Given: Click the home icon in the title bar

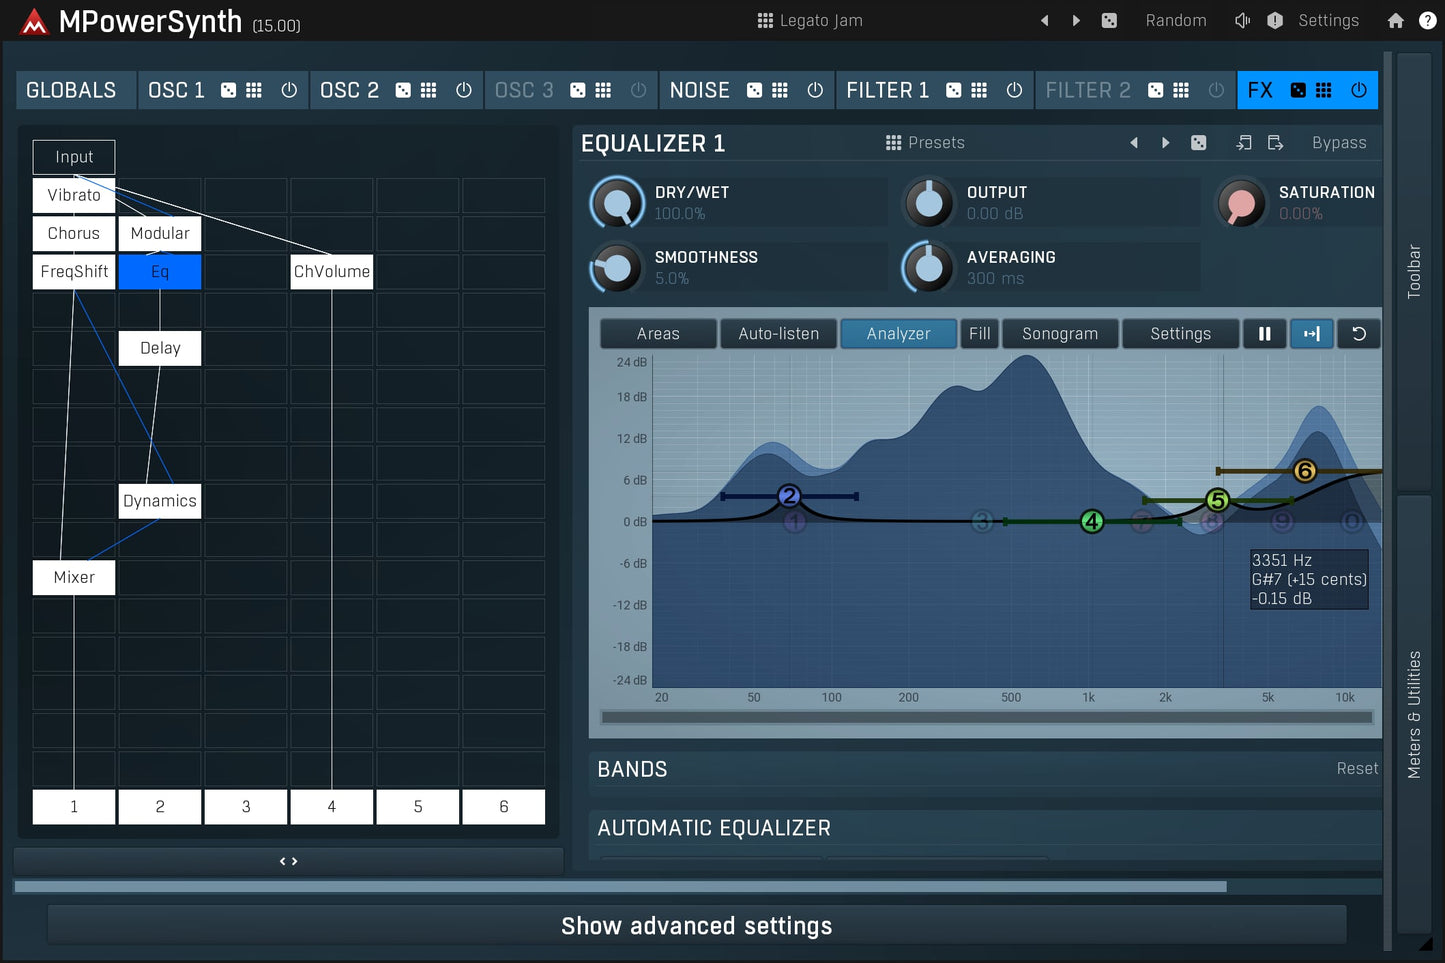Looking at the screenshot, I should 1395,20.
